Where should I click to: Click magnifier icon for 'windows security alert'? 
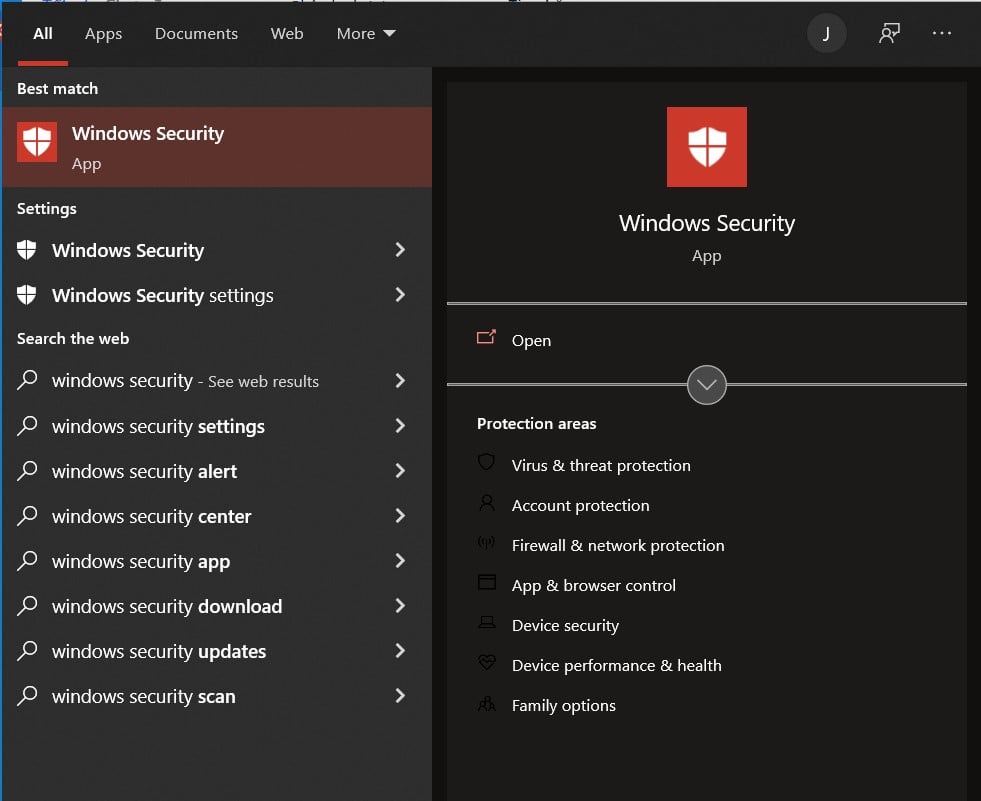[27, 471]
